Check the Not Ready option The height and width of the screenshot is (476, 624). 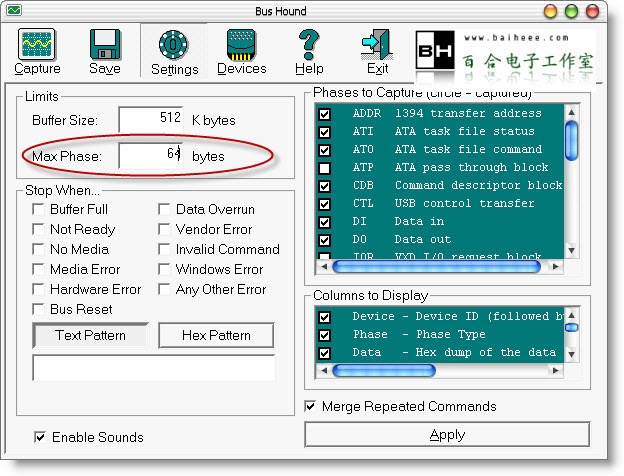38,229
